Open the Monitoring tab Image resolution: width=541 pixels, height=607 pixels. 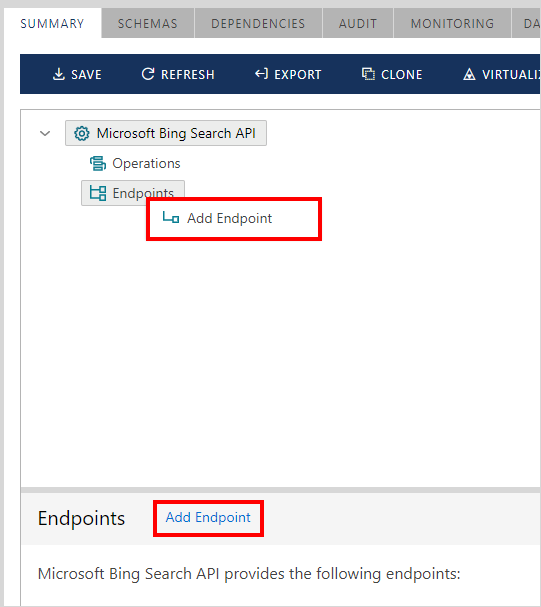[452, 24]
